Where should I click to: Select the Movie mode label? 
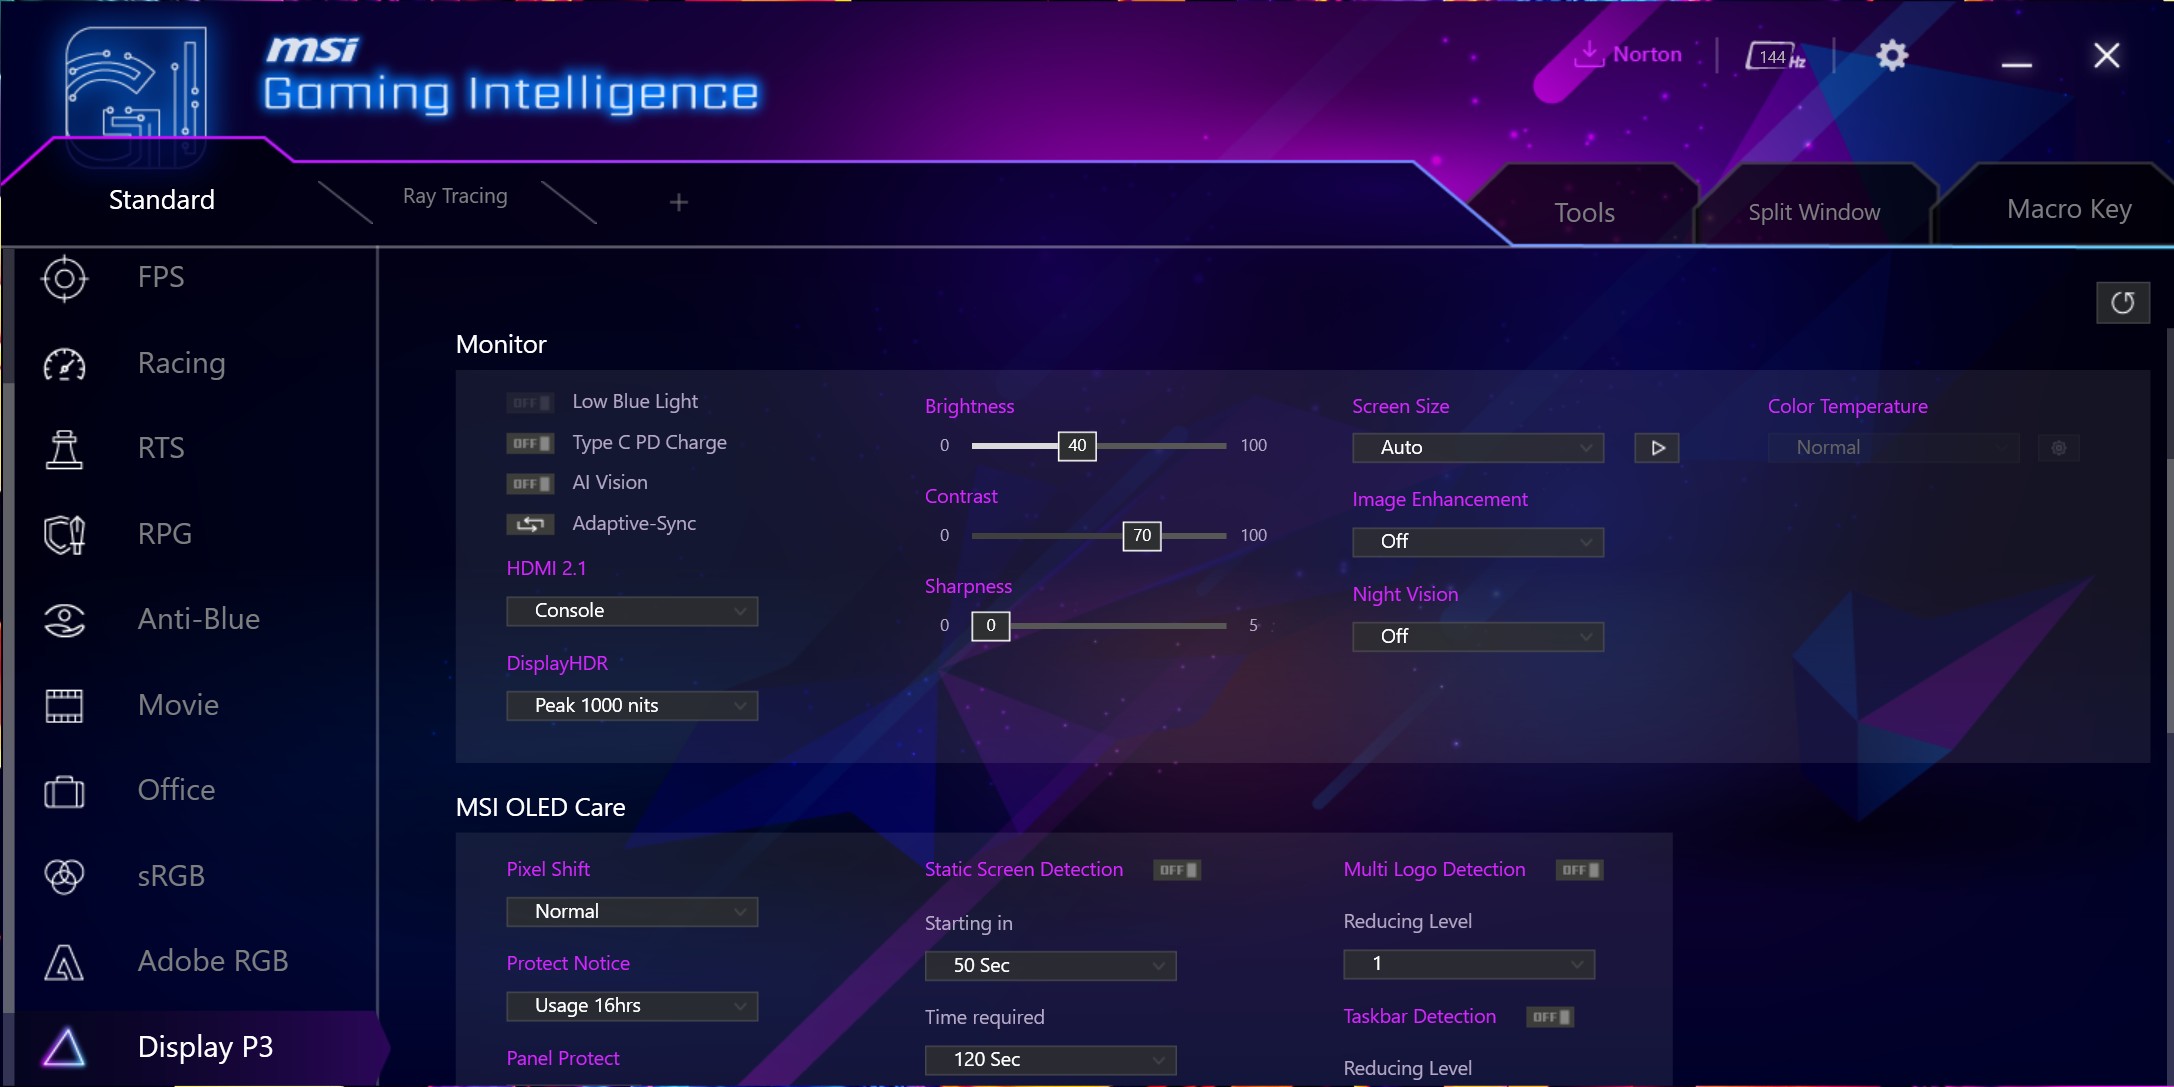pyautogui.click(x=178, y=705)
